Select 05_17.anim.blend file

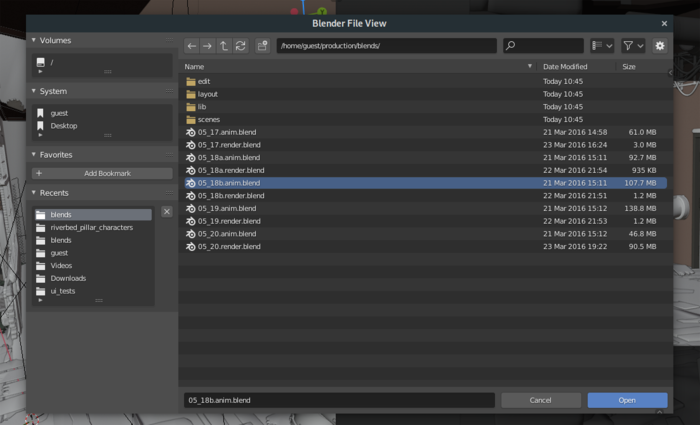(425, 132)
